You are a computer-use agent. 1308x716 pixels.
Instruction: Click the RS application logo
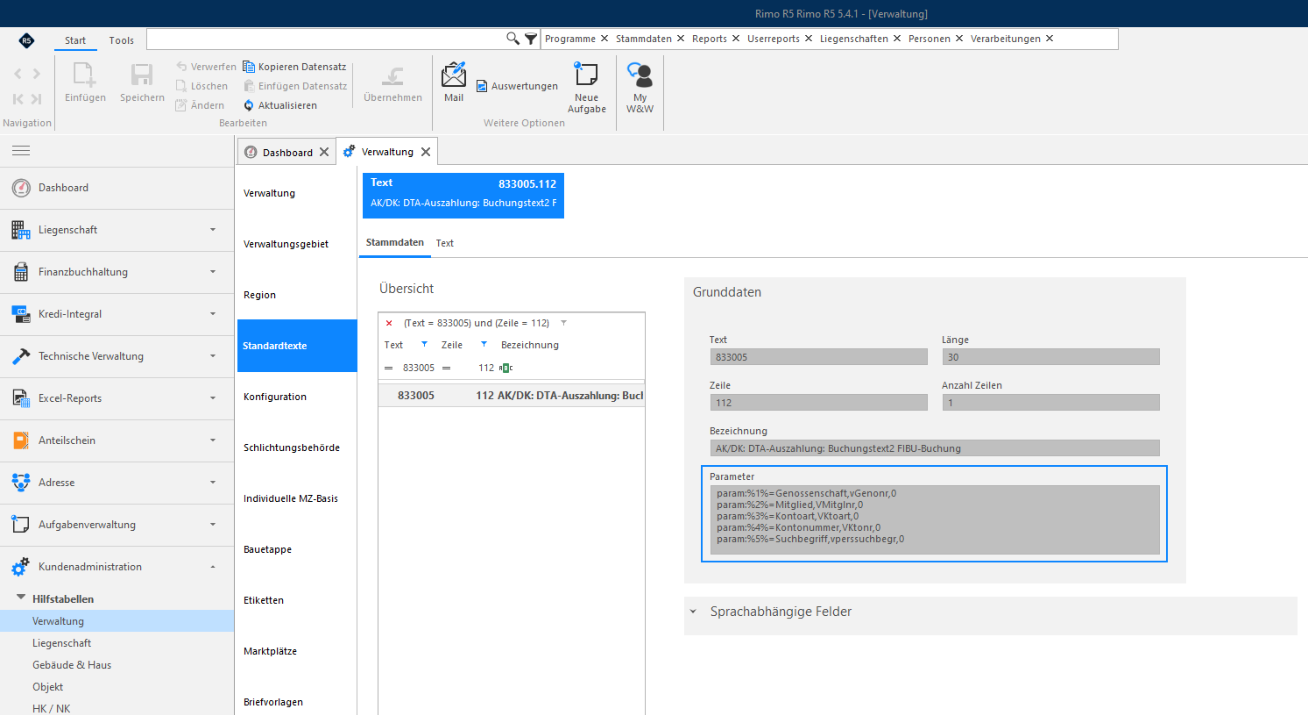26,40
